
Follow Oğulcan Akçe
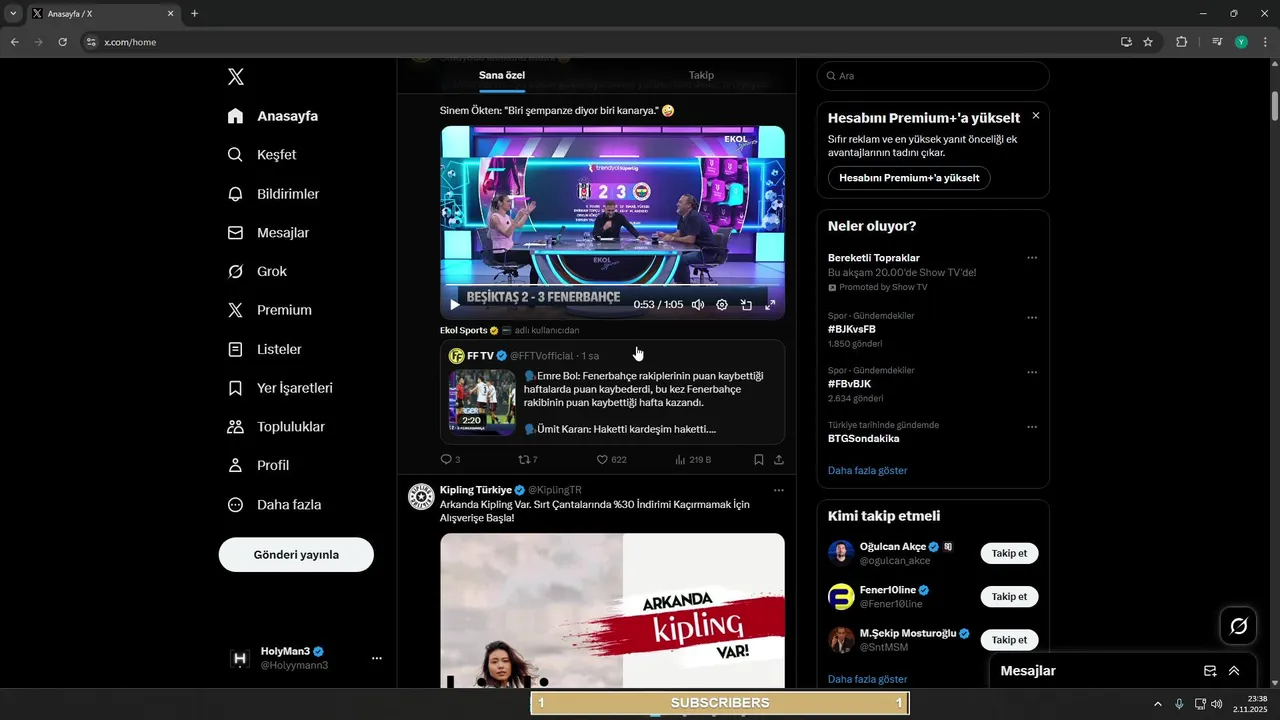[x=1009, y=553]
